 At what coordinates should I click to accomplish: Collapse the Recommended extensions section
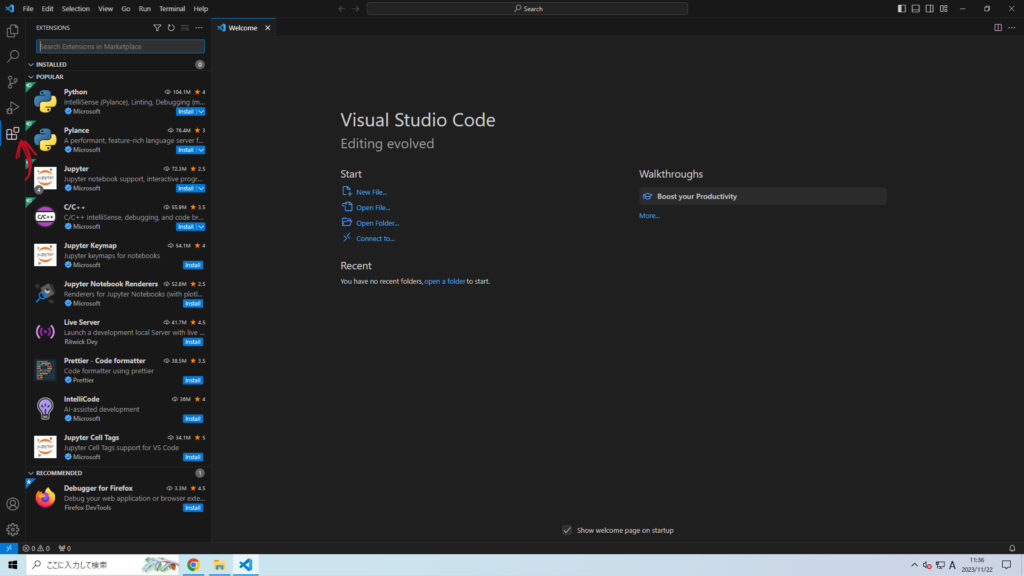coord(31,473)
